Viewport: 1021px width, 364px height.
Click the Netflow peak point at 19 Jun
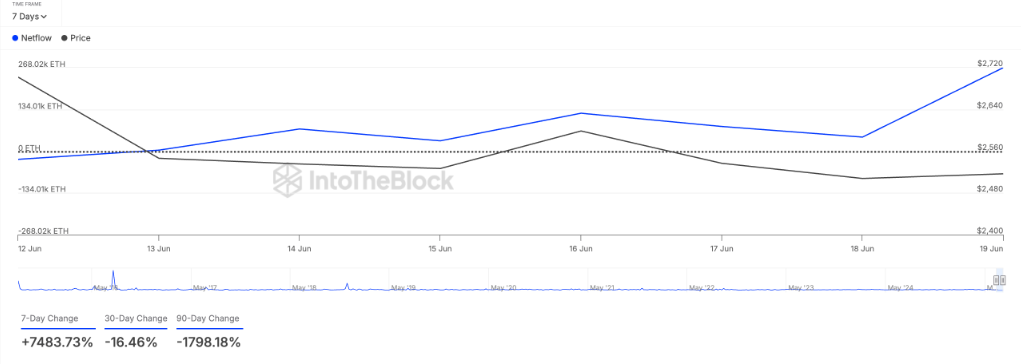pyautogui.click(x=1001, y=68)
